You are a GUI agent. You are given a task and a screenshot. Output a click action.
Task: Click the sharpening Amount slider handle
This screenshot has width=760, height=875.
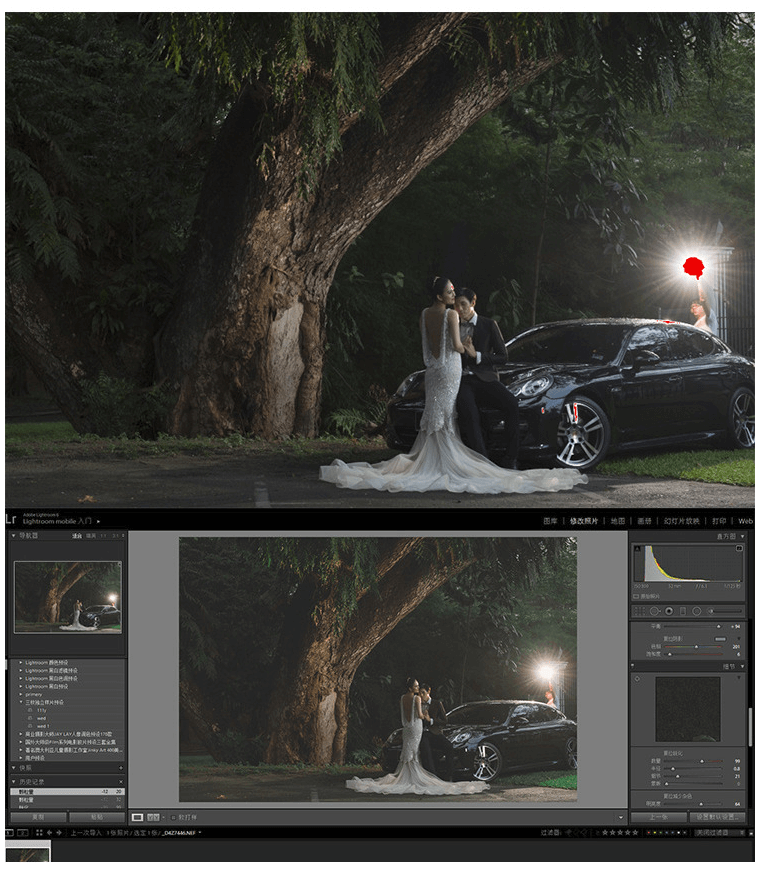click(x=702, y=761)
